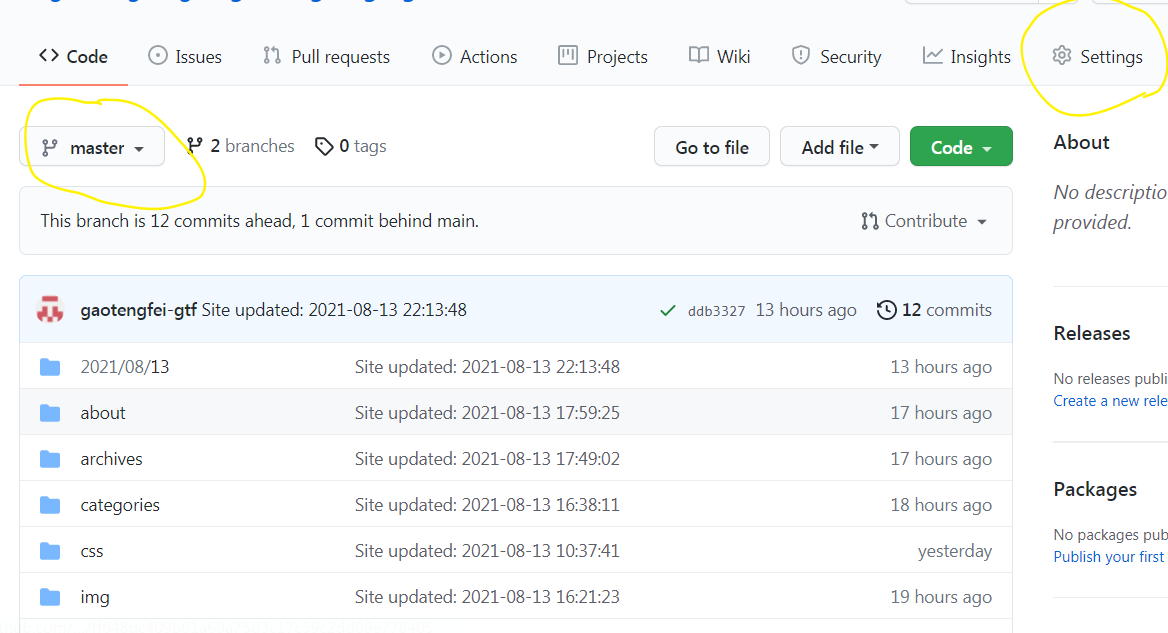Click "13 hours ago" in the 2021/08/13 row
This screenshot has width=1168, height=633.
point(941,366)
